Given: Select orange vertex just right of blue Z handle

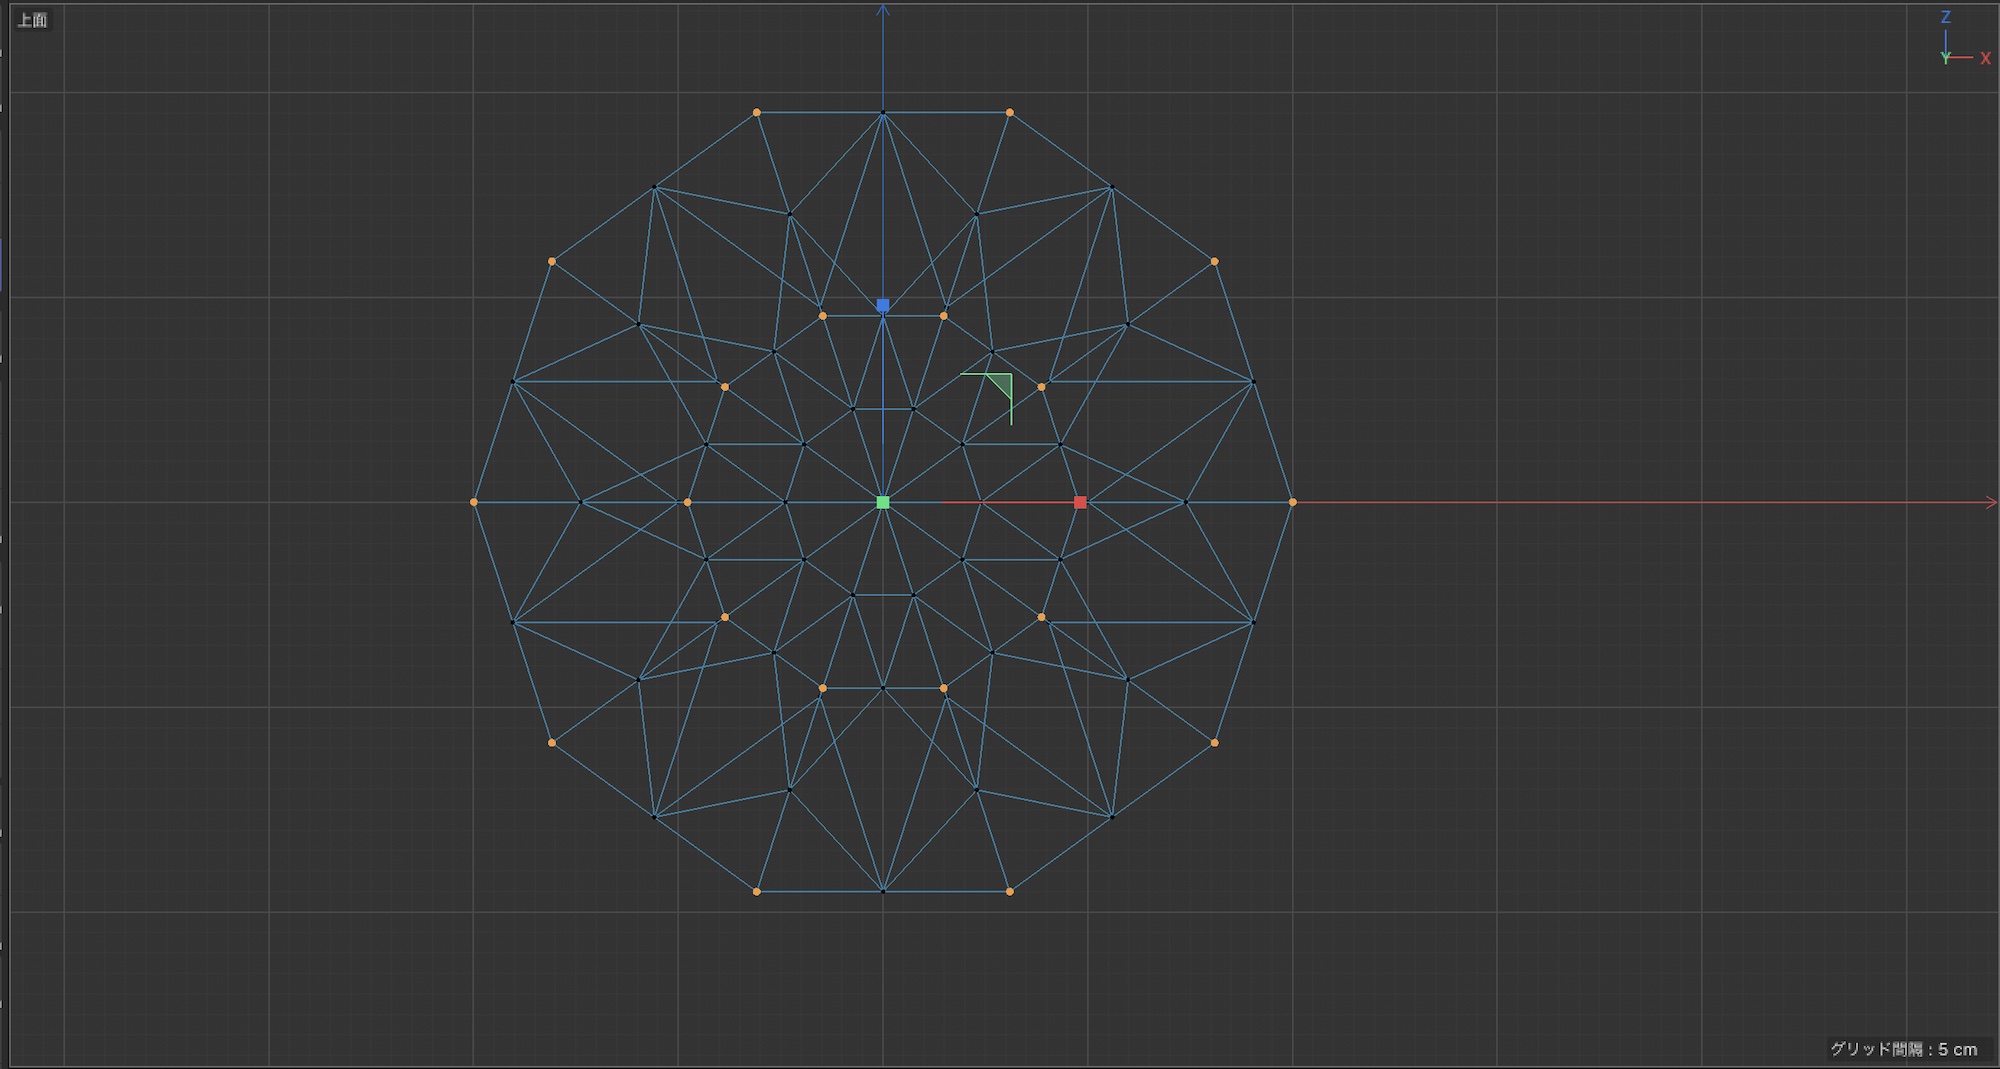Looking at the screenshot, I should click(x=944, y=316).
